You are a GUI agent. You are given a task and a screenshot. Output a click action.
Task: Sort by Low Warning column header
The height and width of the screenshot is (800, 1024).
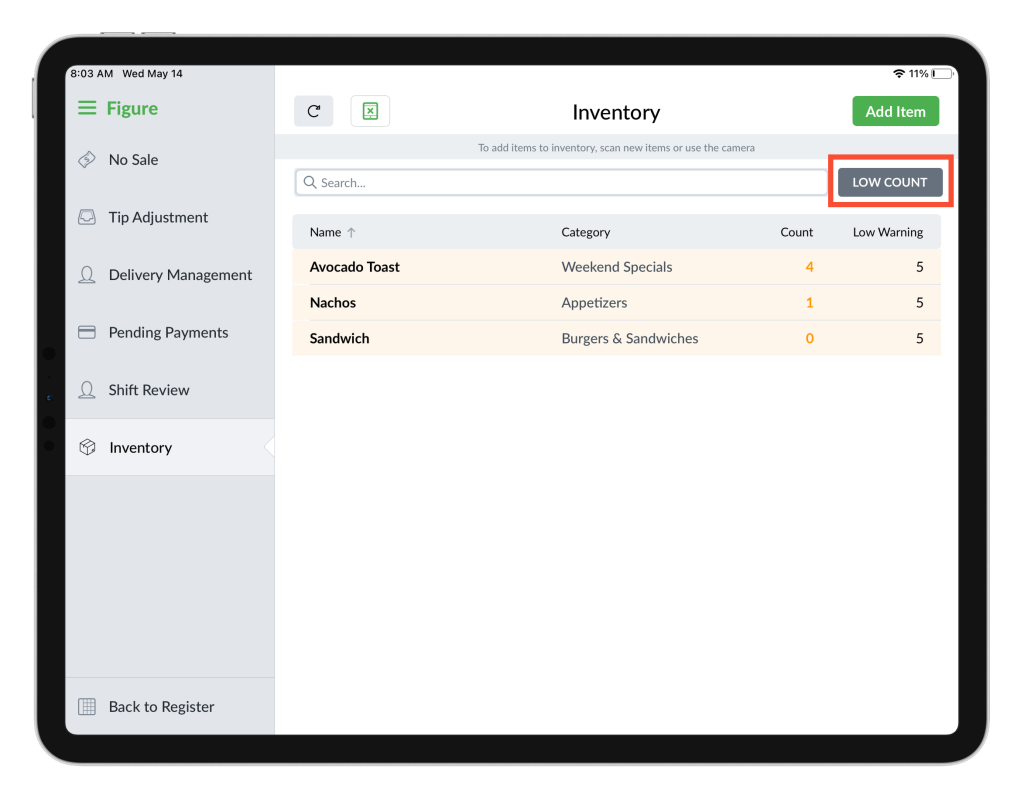click(888, 232)
